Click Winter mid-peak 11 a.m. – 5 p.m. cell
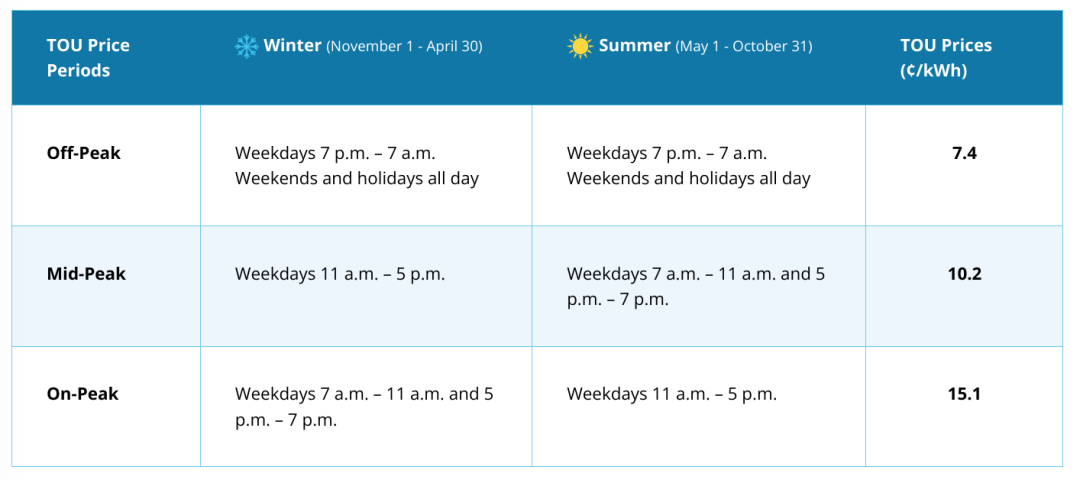The image size is (1080, 480). click(x=340, y=274)
